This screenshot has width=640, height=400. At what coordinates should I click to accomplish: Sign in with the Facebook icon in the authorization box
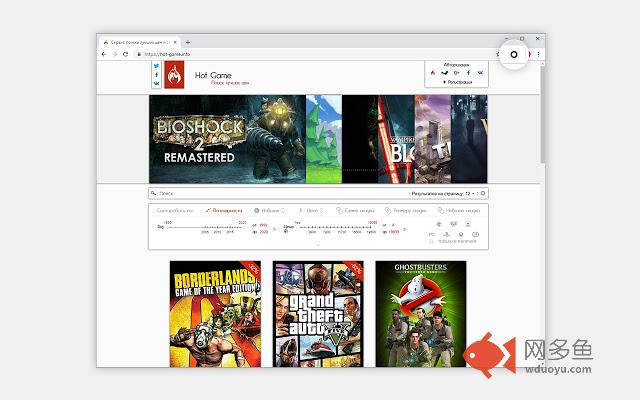[x=469, y=73]
